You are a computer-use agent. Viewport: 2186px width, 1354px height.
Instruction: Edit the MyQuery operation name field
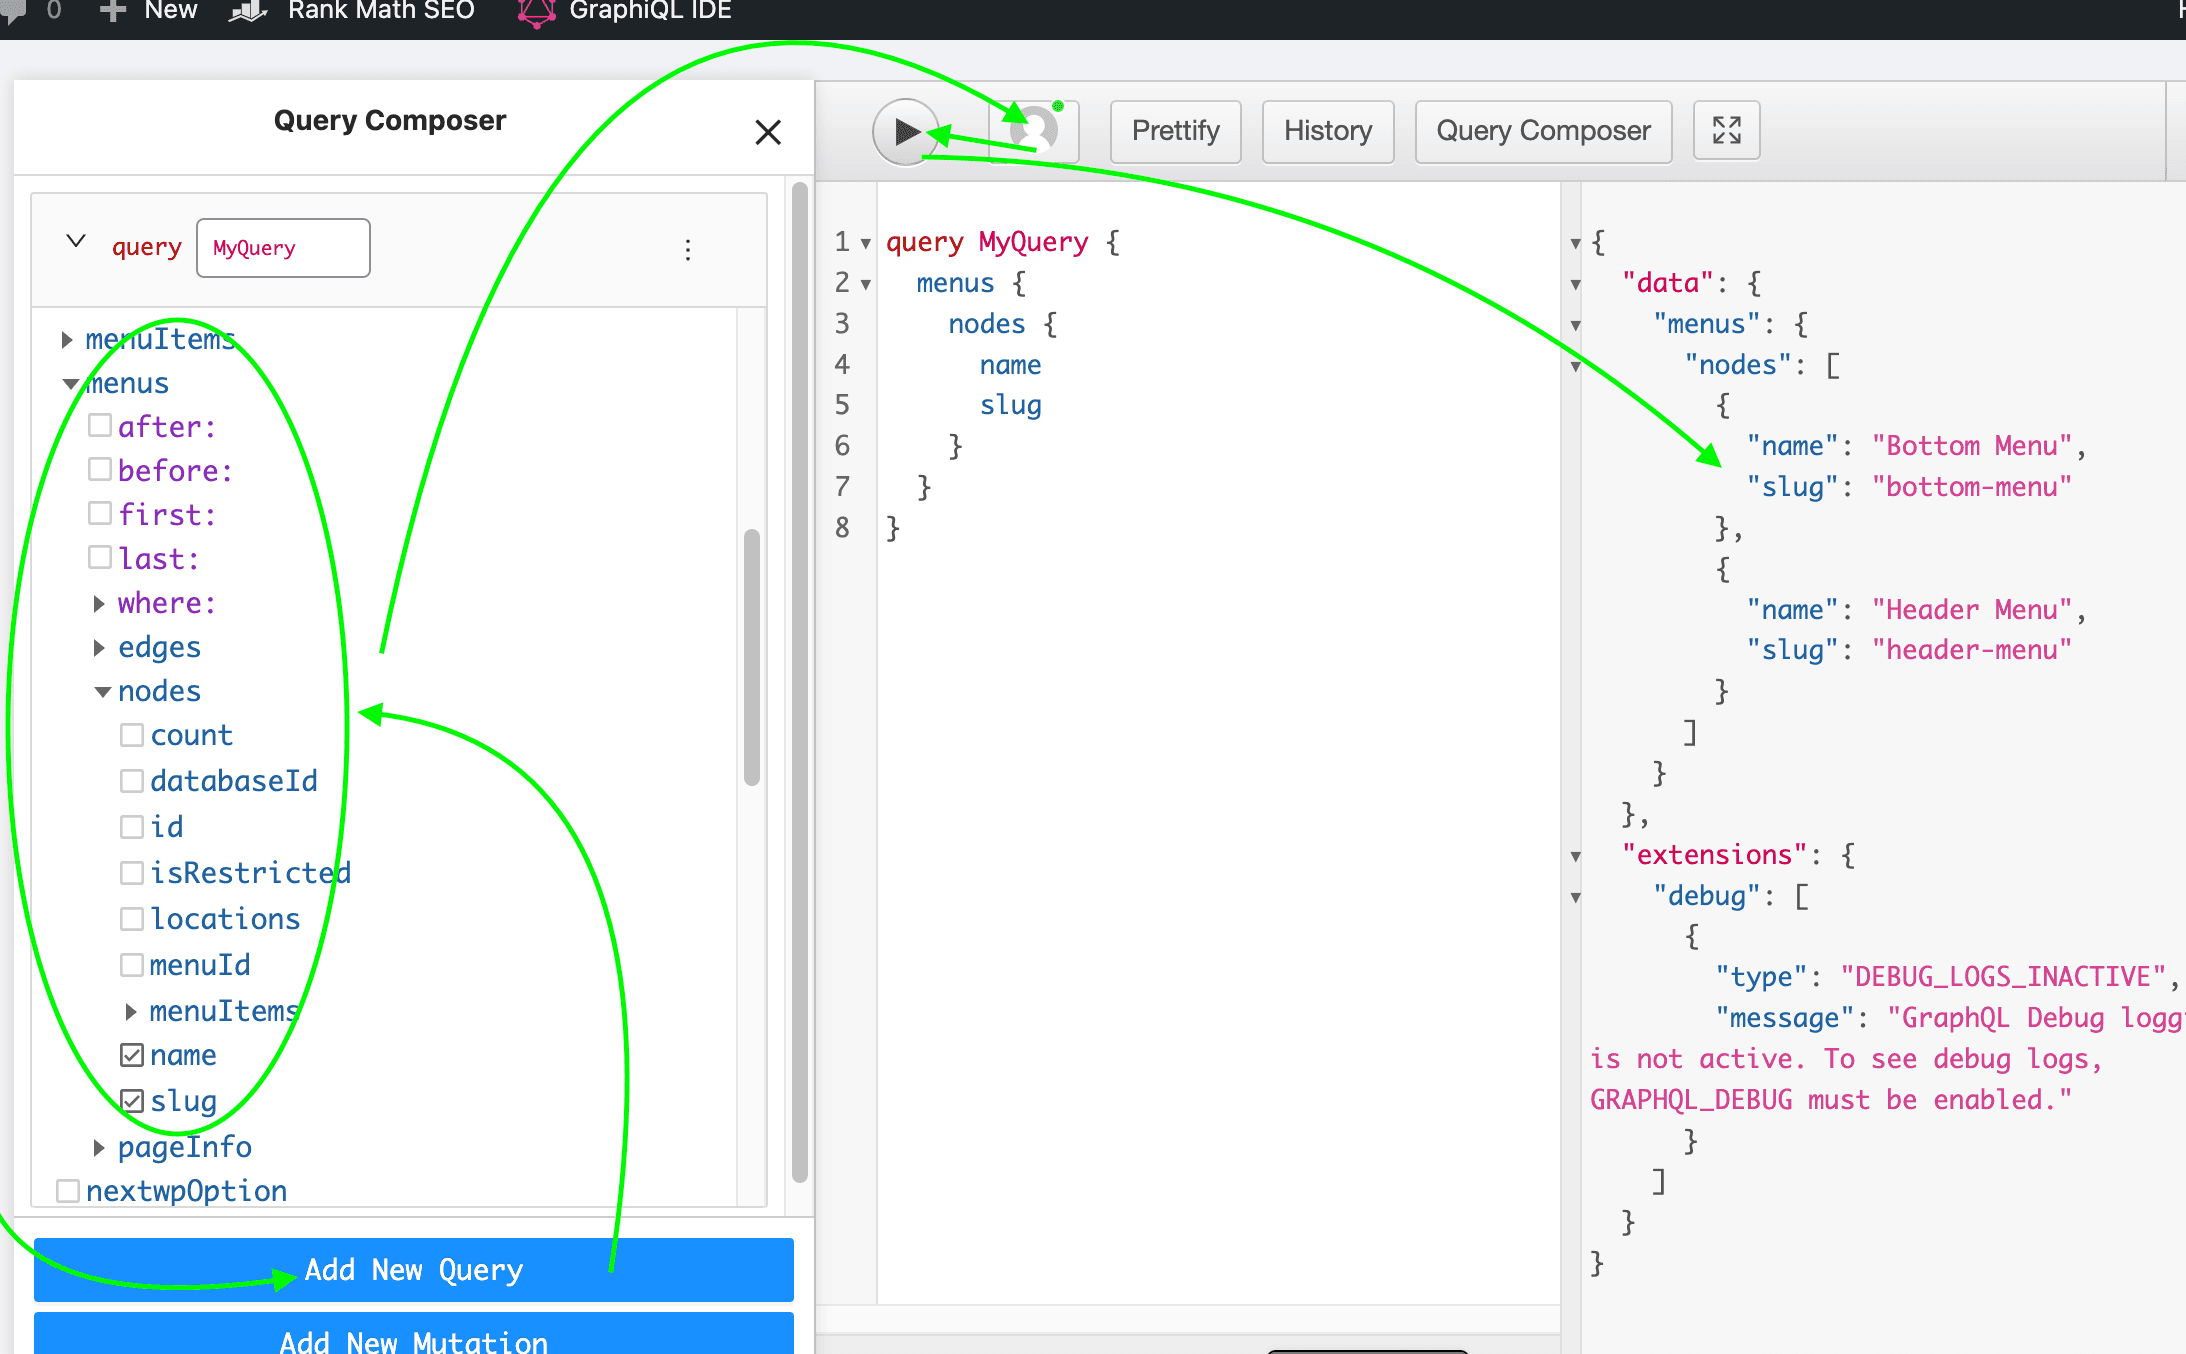click(x=283, y=248)
